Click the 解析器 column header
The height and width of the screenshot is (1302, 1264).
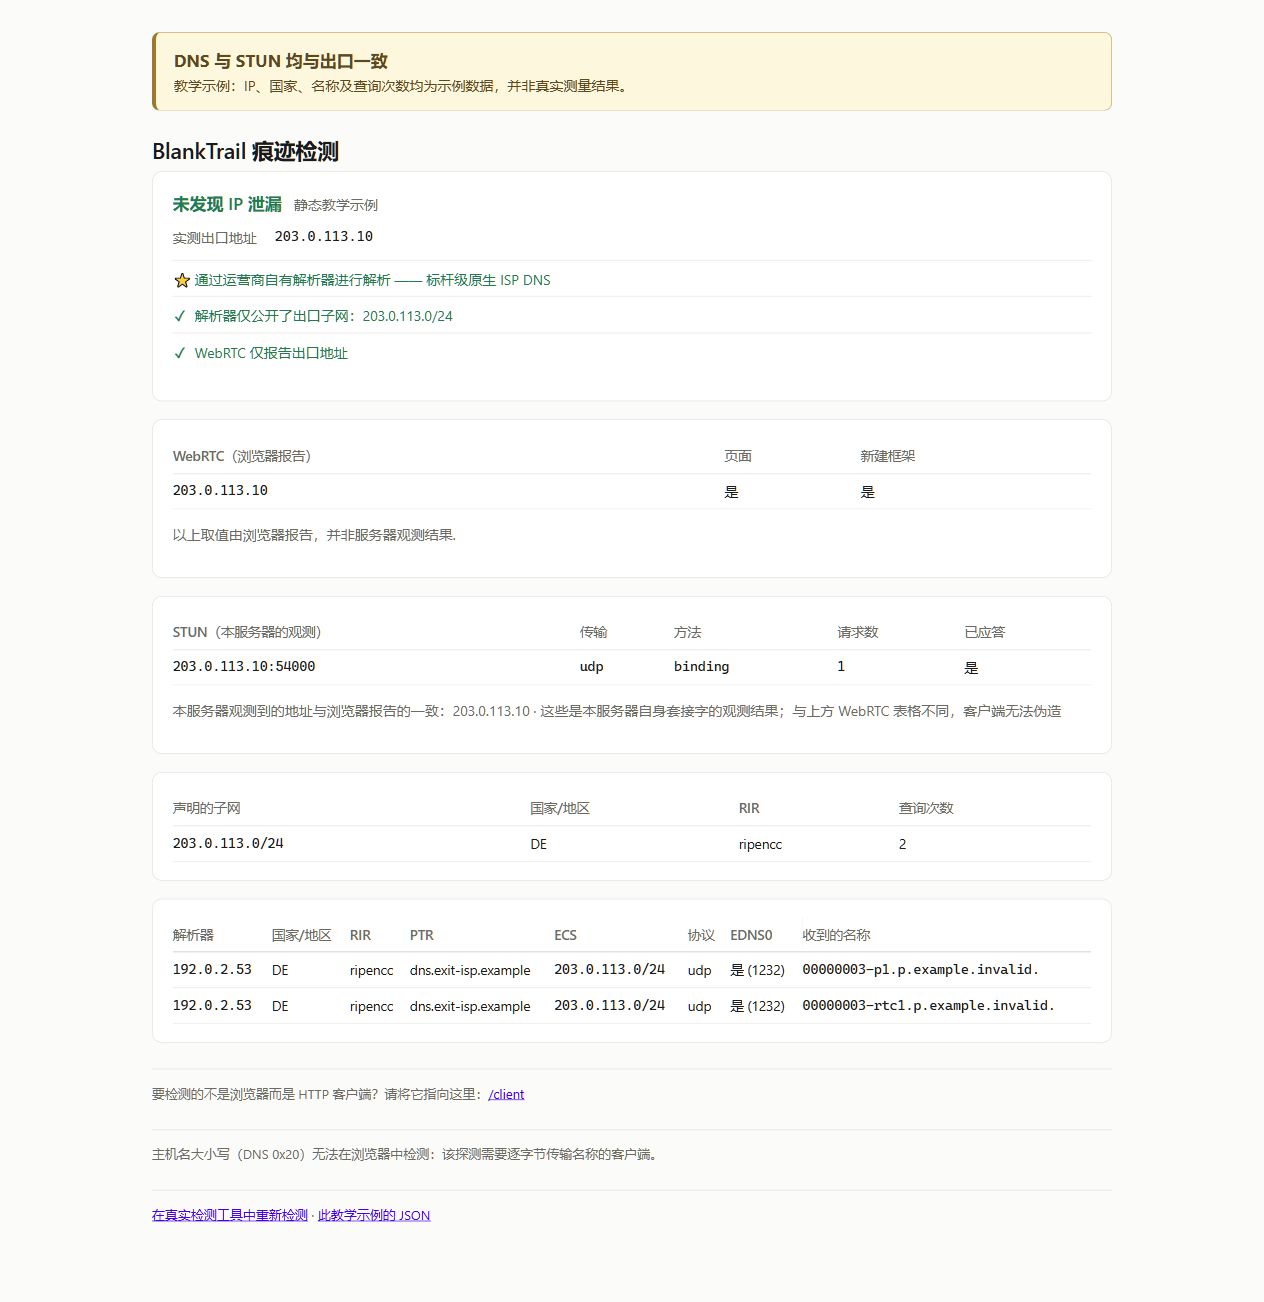(193, 935)
